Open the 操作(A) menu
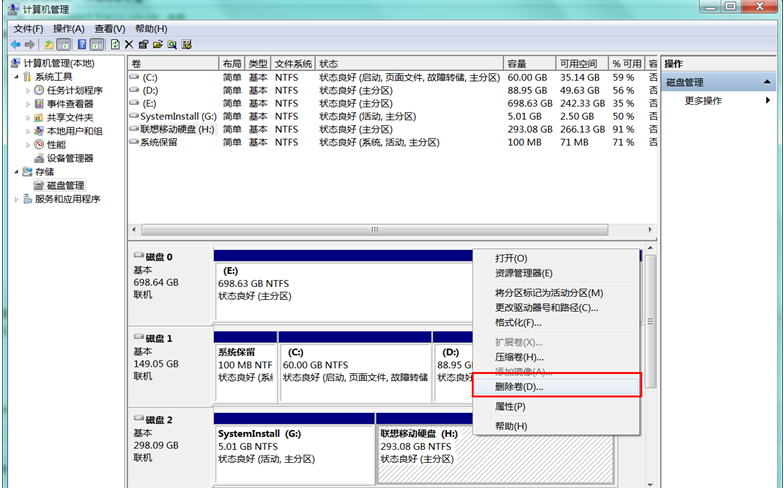The image size is (784, 488). tap(68, 29)
